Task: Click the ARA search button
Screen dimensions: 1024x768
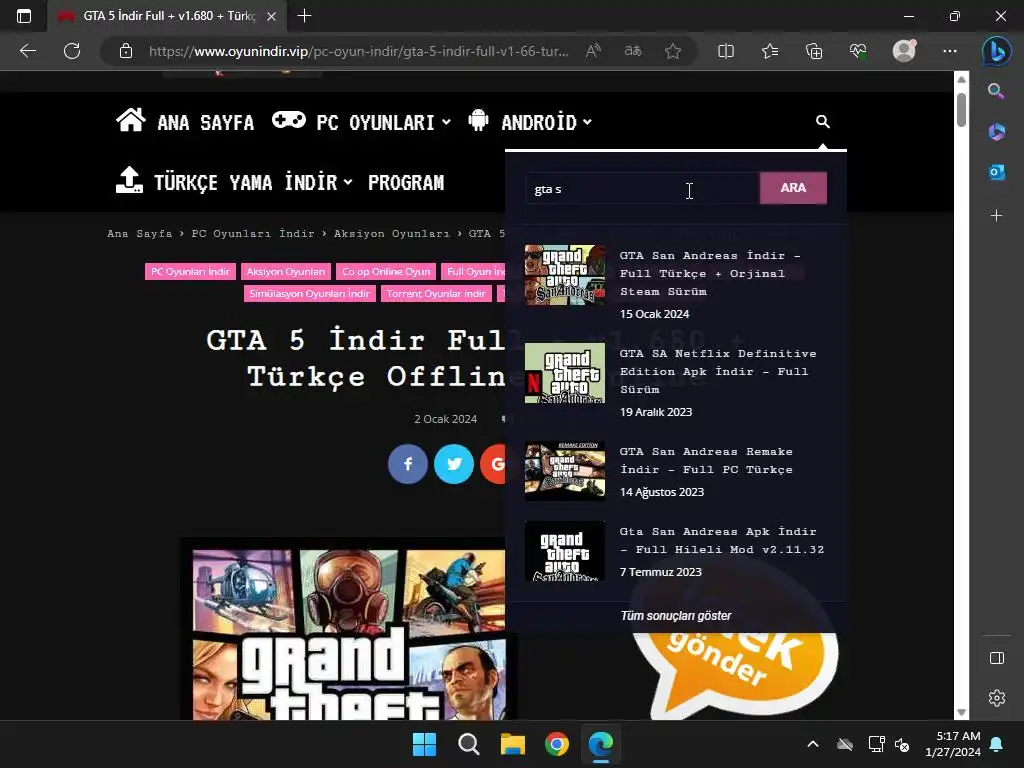Action: point(793,188)
